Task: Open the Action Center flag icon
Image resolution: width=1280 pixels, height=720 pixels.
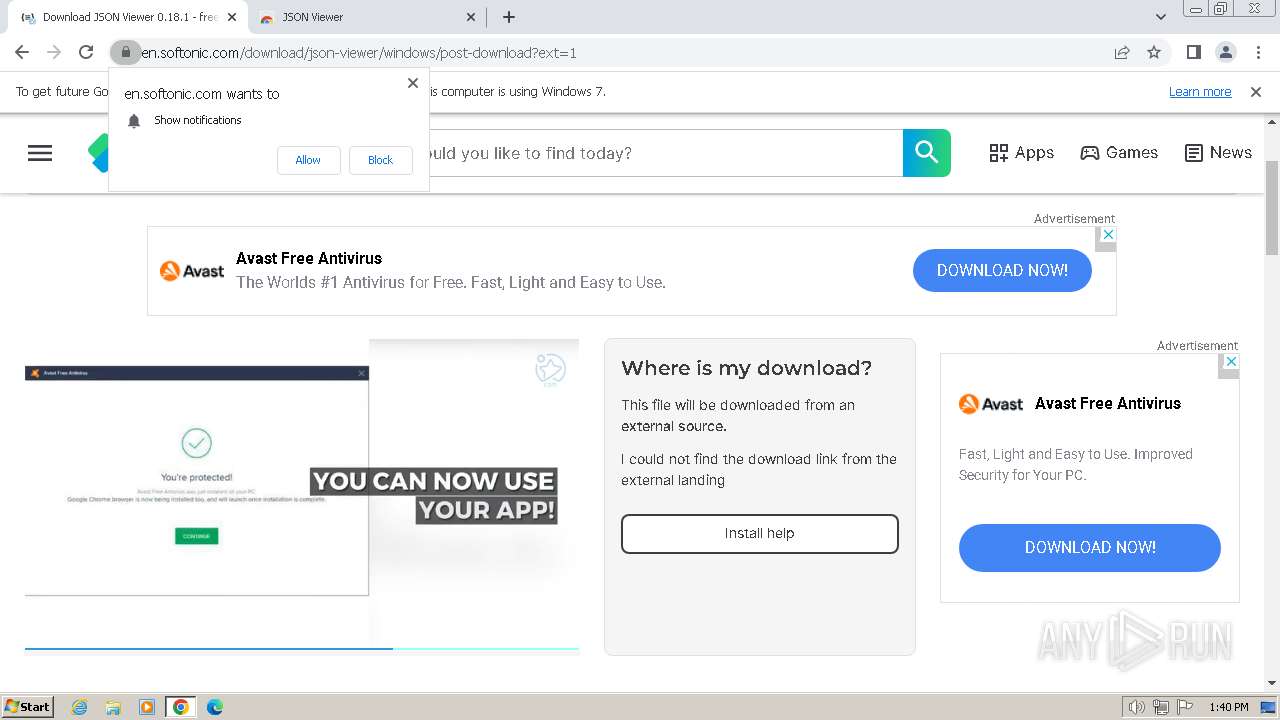Action: coord(1185,707)
